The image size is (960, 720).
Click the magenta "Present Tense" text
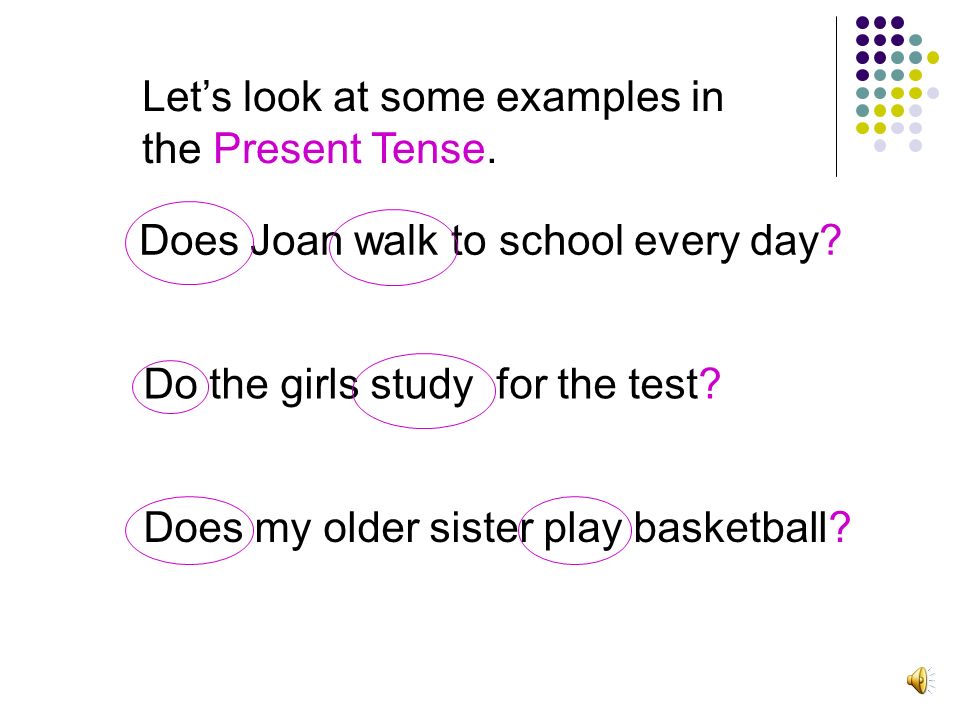350,149
